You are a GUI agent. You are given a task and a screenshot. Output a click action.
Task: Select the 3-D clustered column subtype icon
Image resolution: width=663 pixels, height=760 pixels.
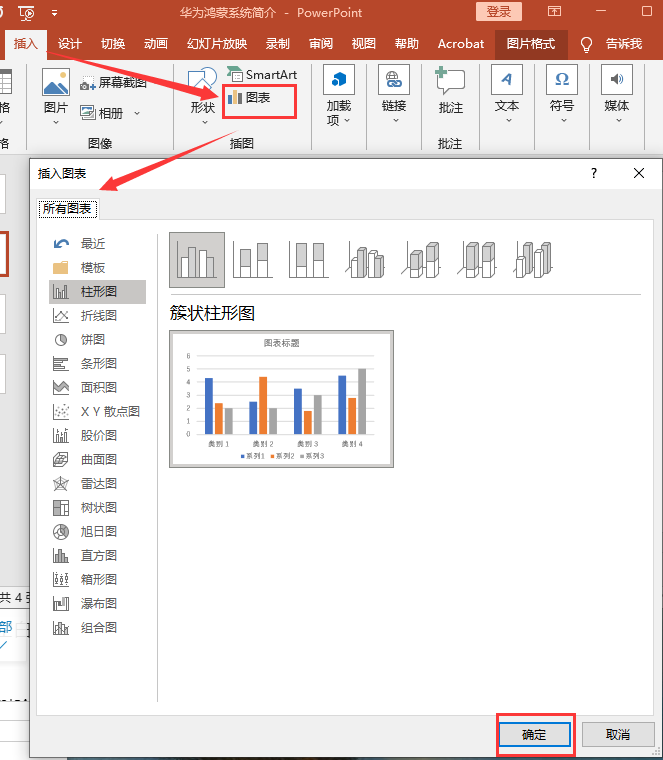[366, 260]
